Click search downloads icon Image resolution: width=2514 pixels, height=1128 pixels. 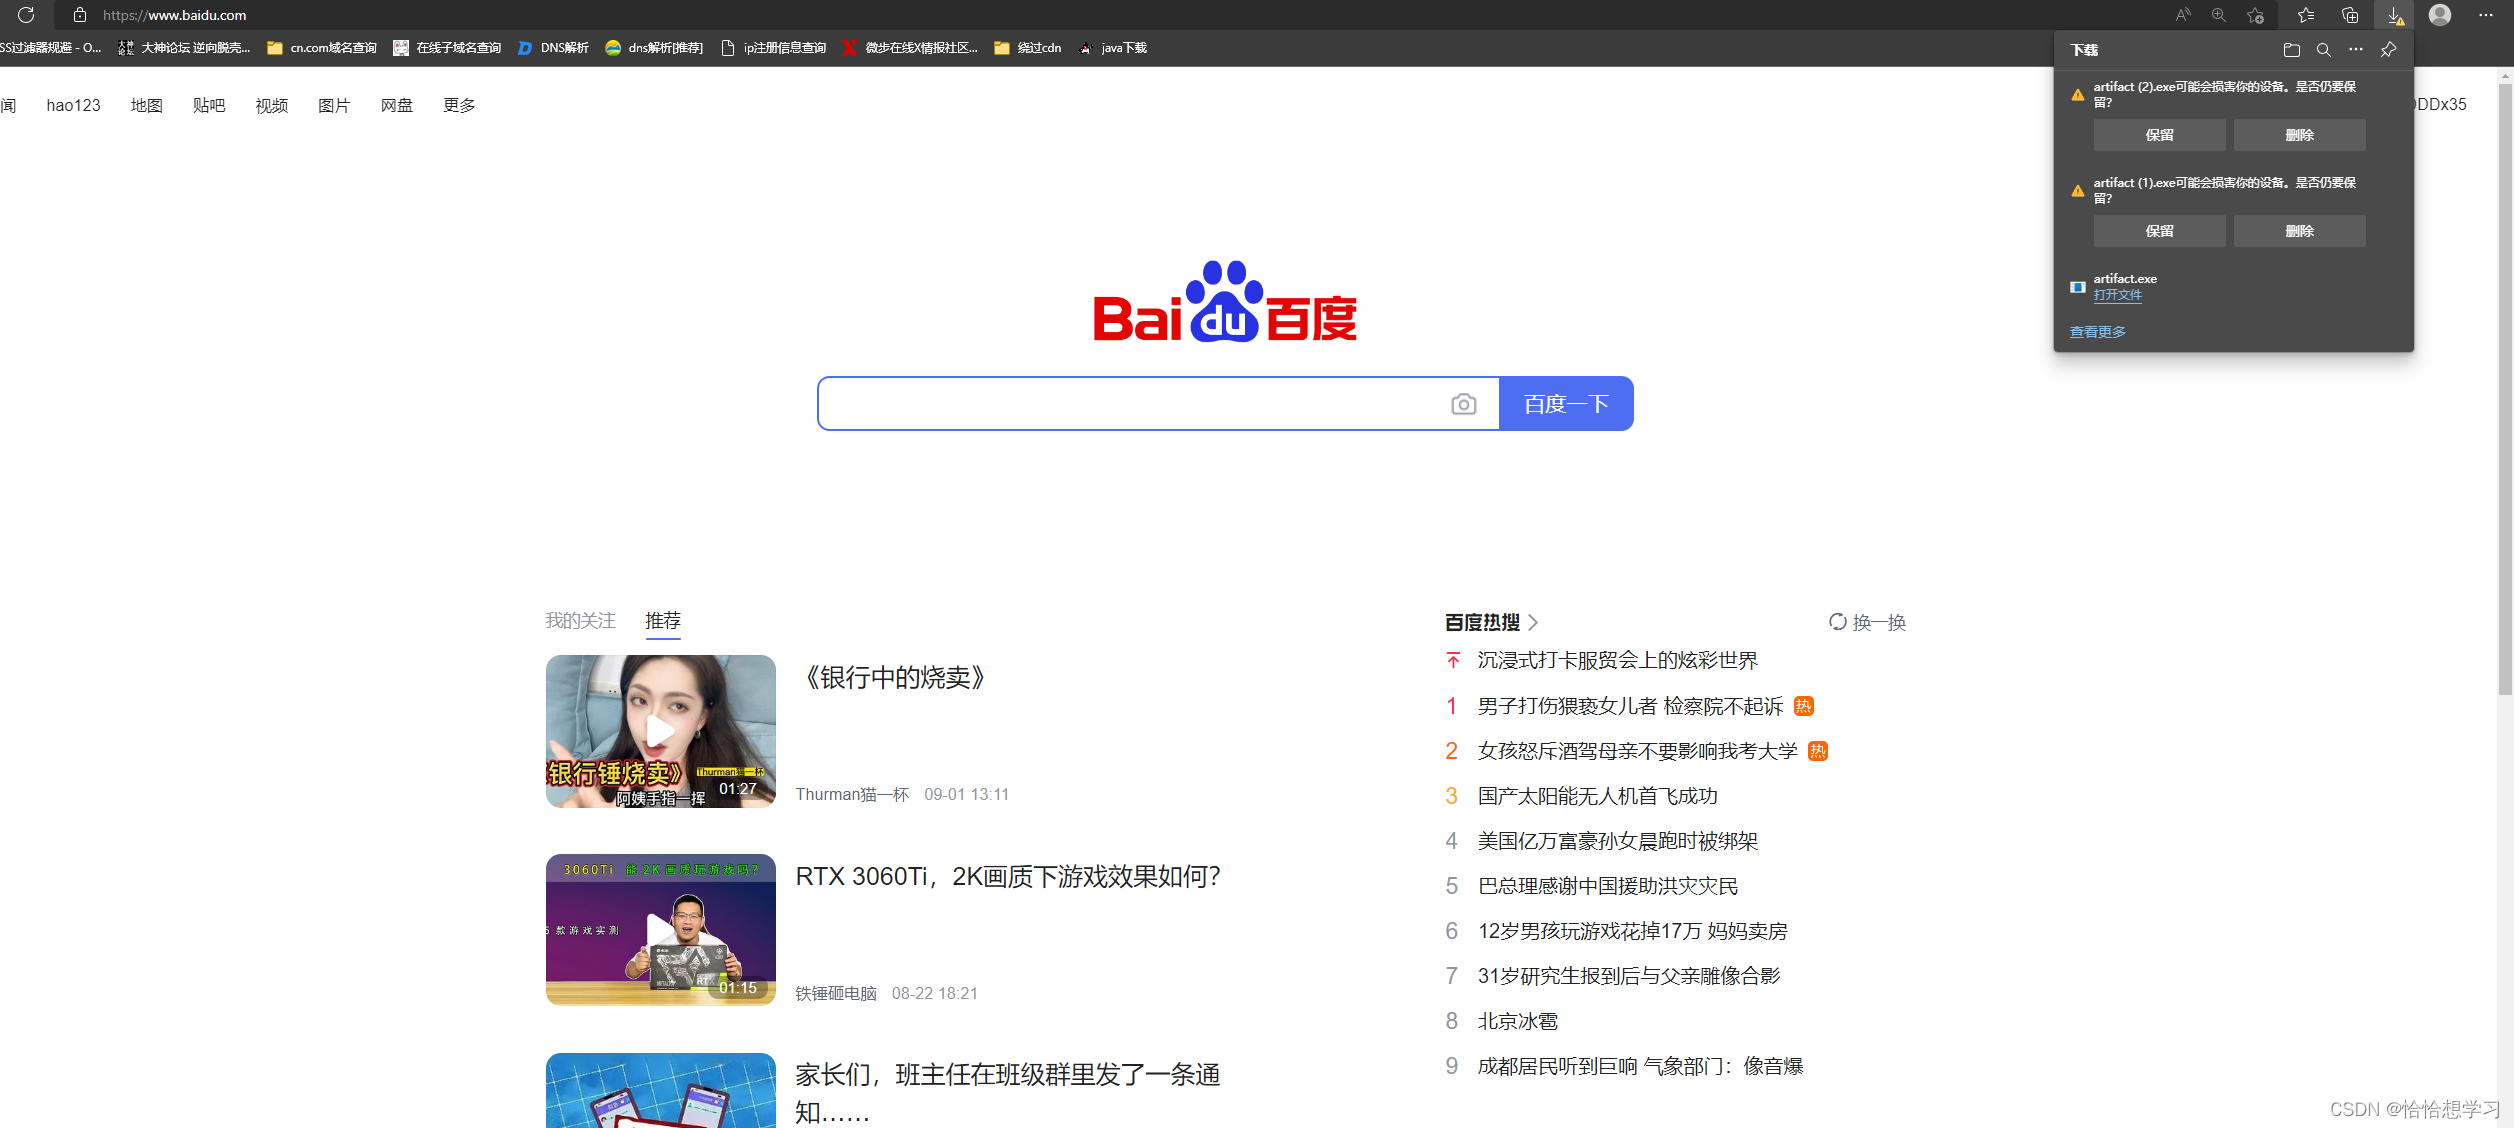(2324, 50)
